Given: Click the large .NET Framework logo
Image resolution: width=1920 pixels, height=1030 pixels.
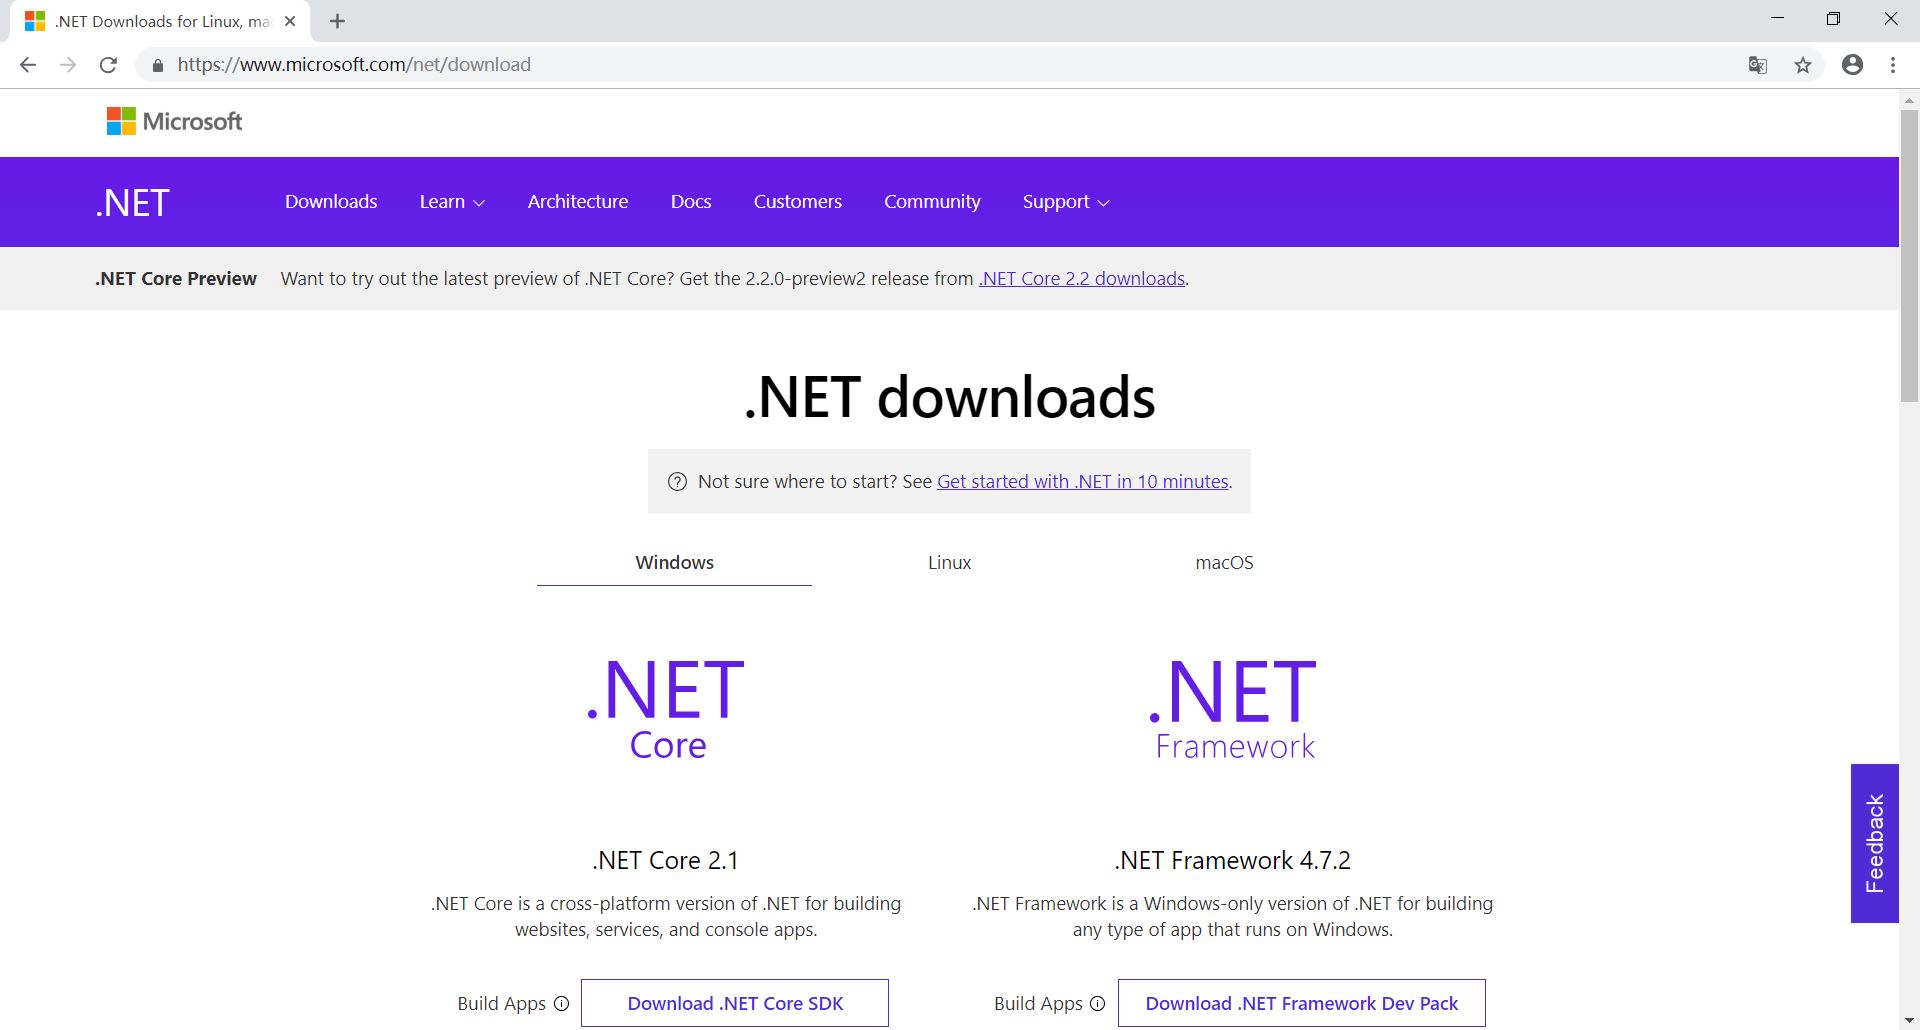Looking at the screenshot, I should coord(1233,710).
